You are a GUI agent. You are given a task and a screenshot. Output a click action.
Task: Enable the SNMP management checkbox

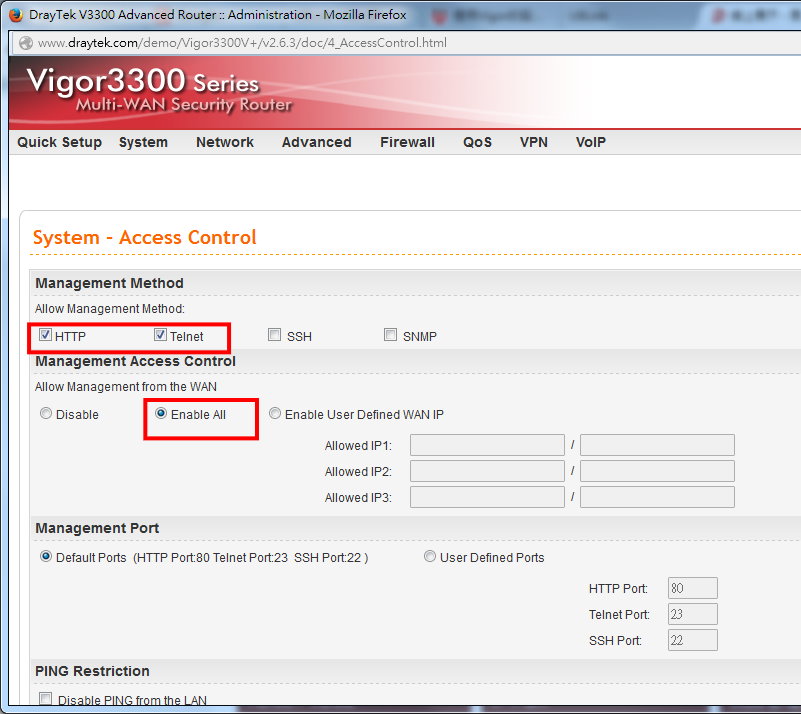point(391,336)
